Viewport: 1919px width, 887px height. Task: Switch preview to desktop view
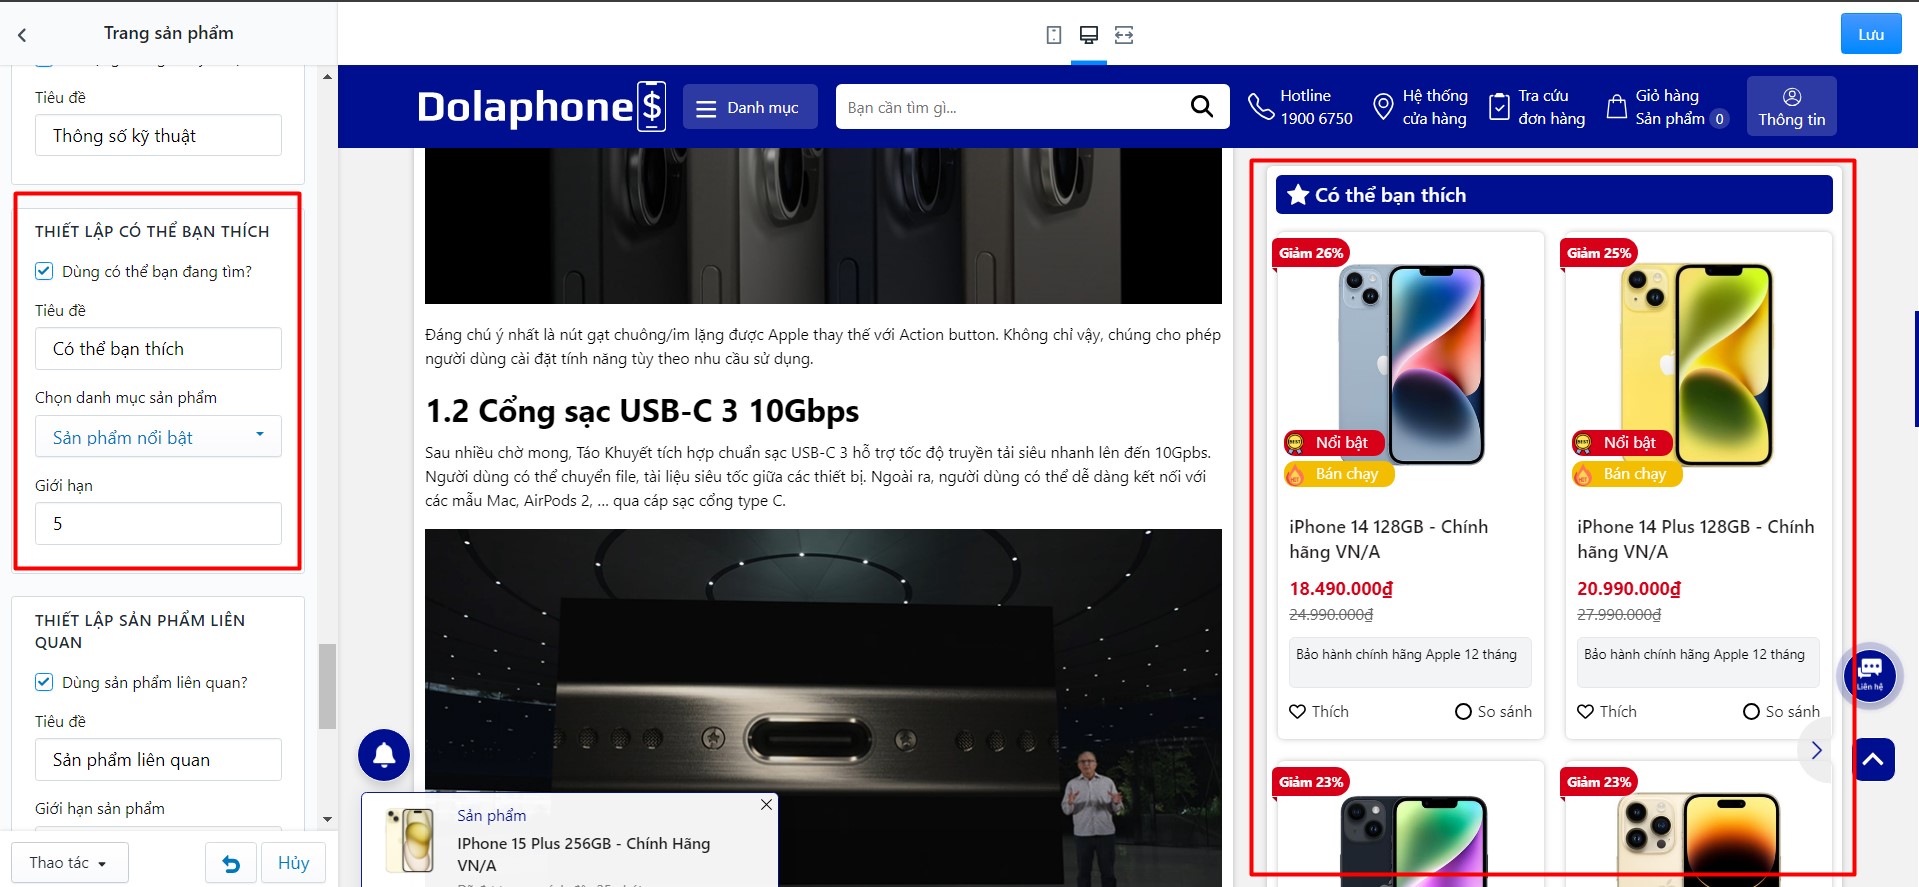pyautogui.click(x=1089, y=35)
